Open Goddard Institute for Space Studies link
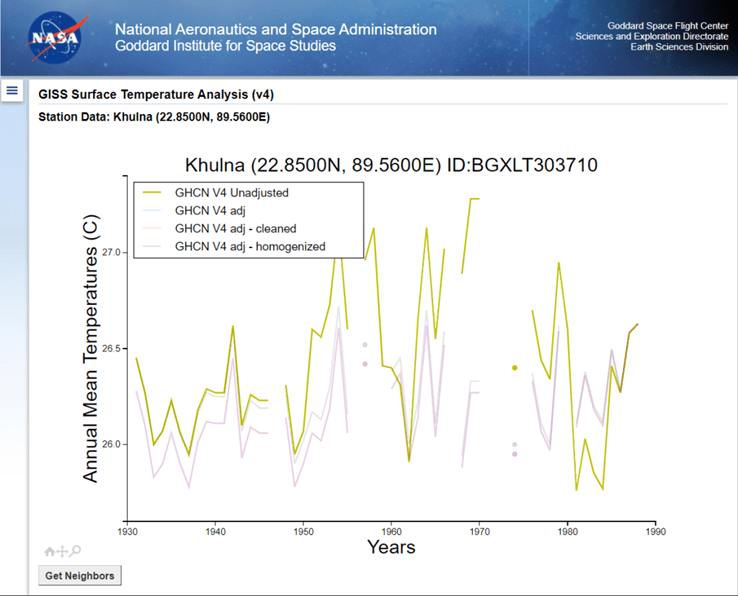Viewport: 738px width, 596px height. click(x=225, y=46)
